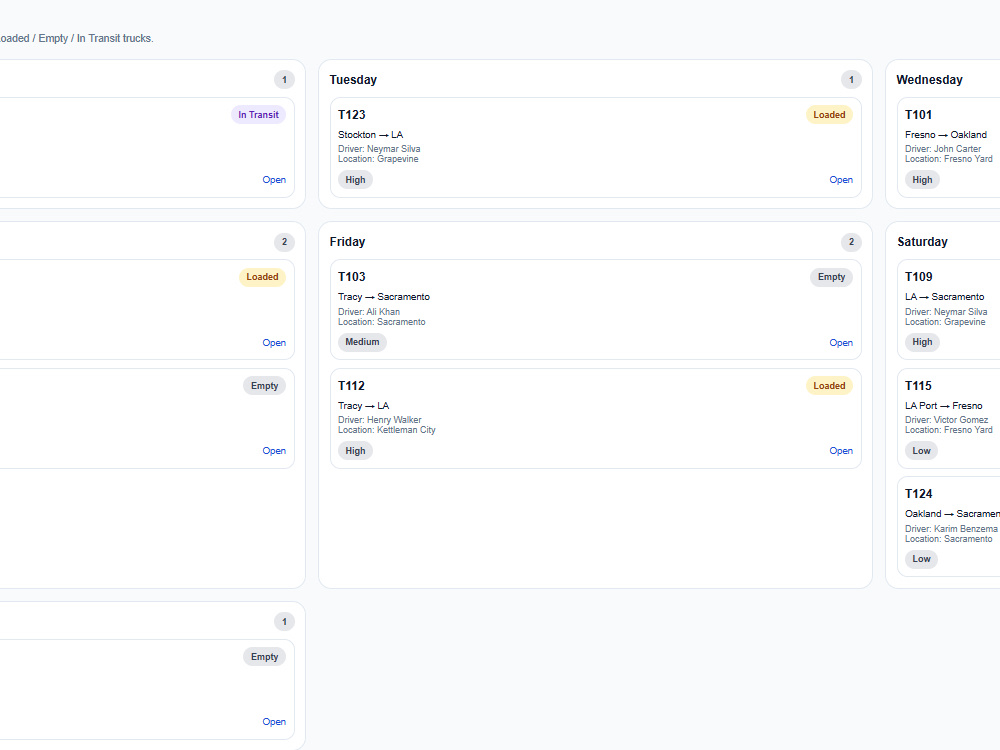Click the Loaded badge on T112

tap(829, 386)
